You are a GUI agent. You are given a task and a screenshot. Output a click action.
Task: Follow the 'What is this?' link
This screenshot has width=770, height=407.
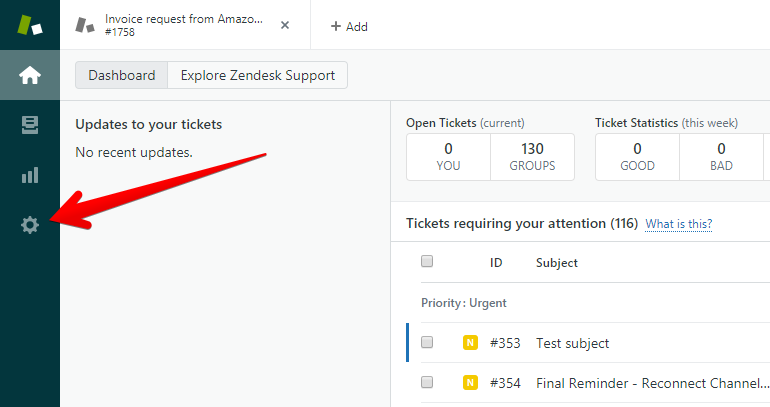(679, 224)
